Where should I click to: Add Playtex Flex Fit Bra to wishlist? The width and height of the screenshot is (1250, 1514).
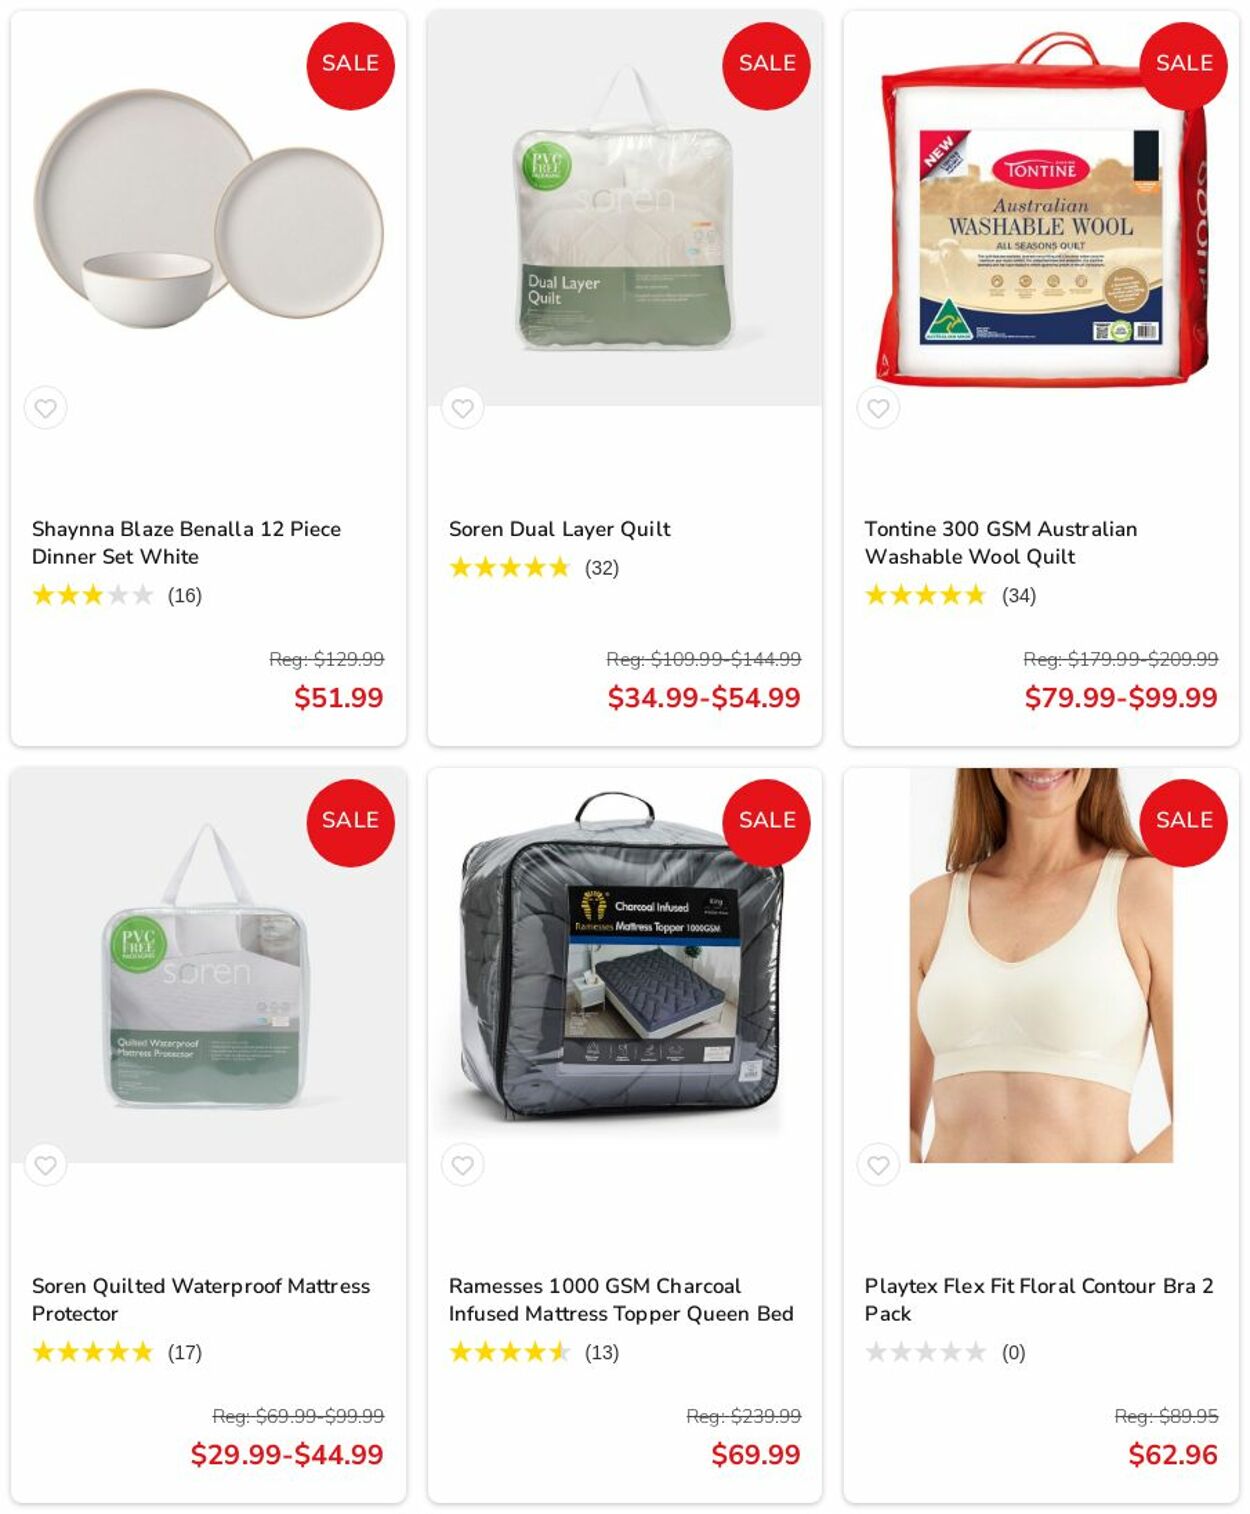(878, 1165)
